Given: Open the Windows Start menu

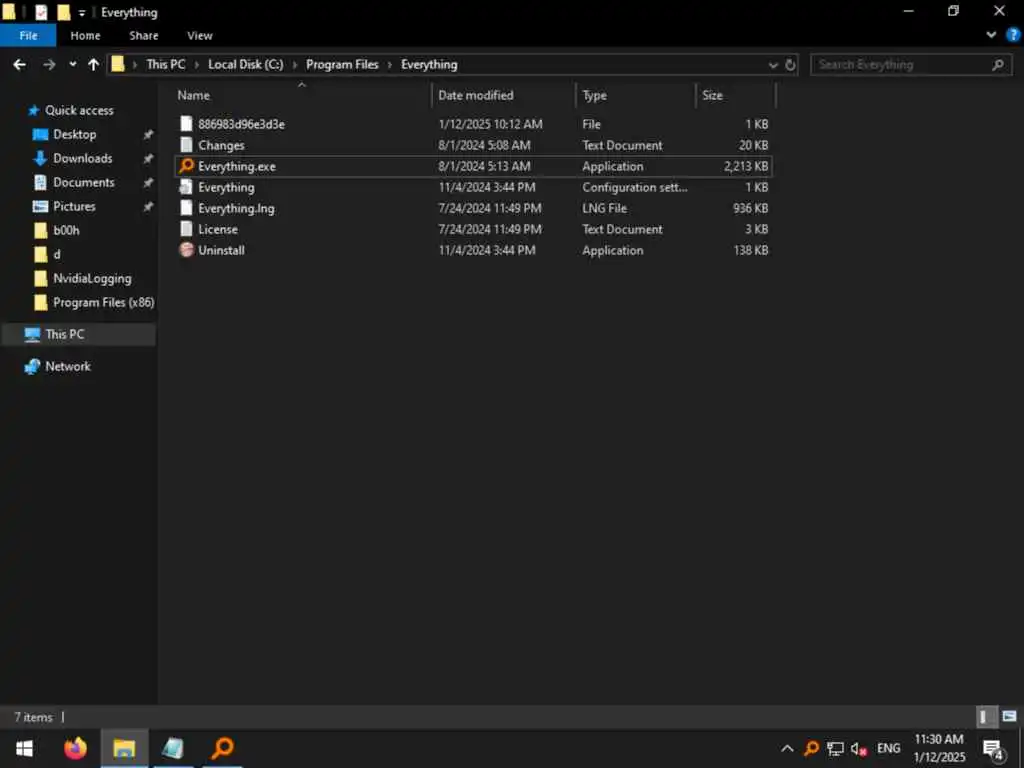Looking at the screenshot, I should pos(24,748).
